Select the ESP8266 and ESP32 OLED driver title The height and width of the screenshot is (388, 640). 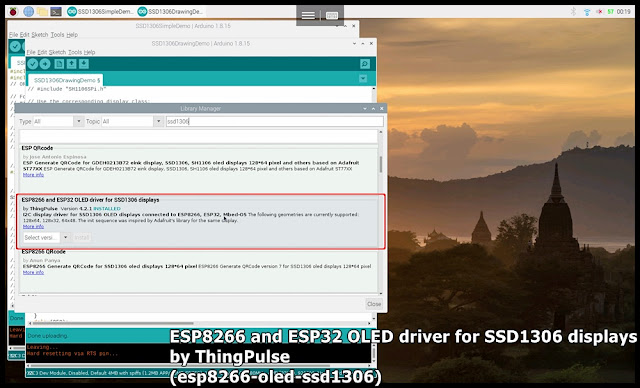click(x=90, y=200)
